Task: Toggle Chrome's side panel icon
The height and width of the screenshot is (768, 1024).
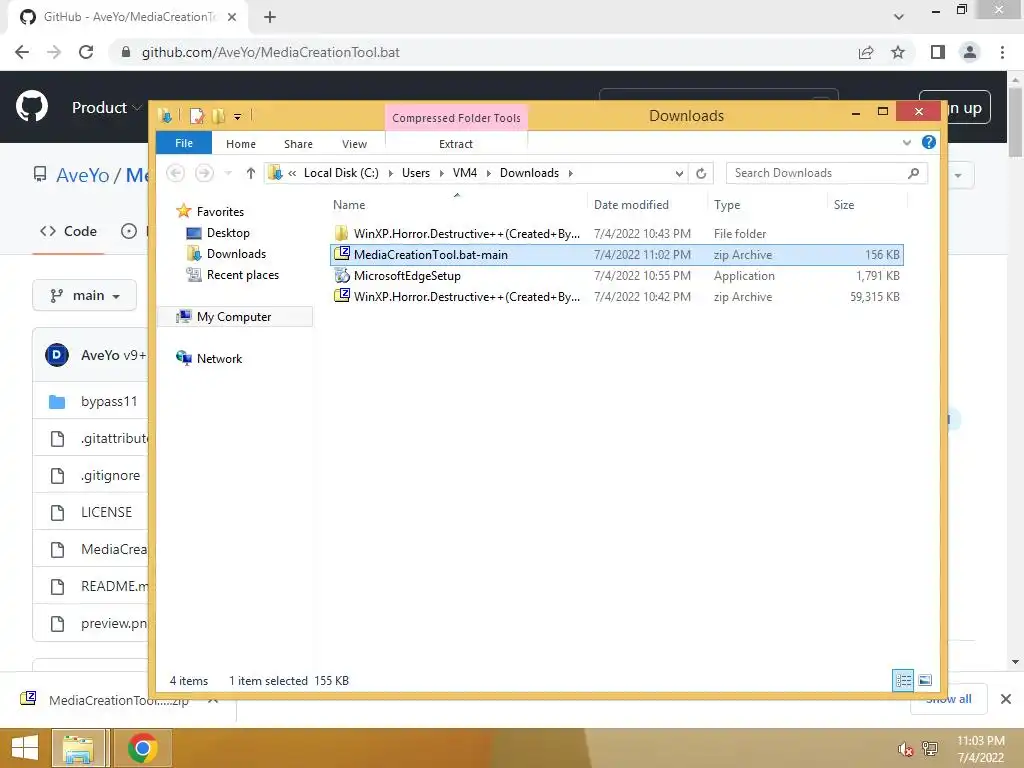Action: coord(937,52)
